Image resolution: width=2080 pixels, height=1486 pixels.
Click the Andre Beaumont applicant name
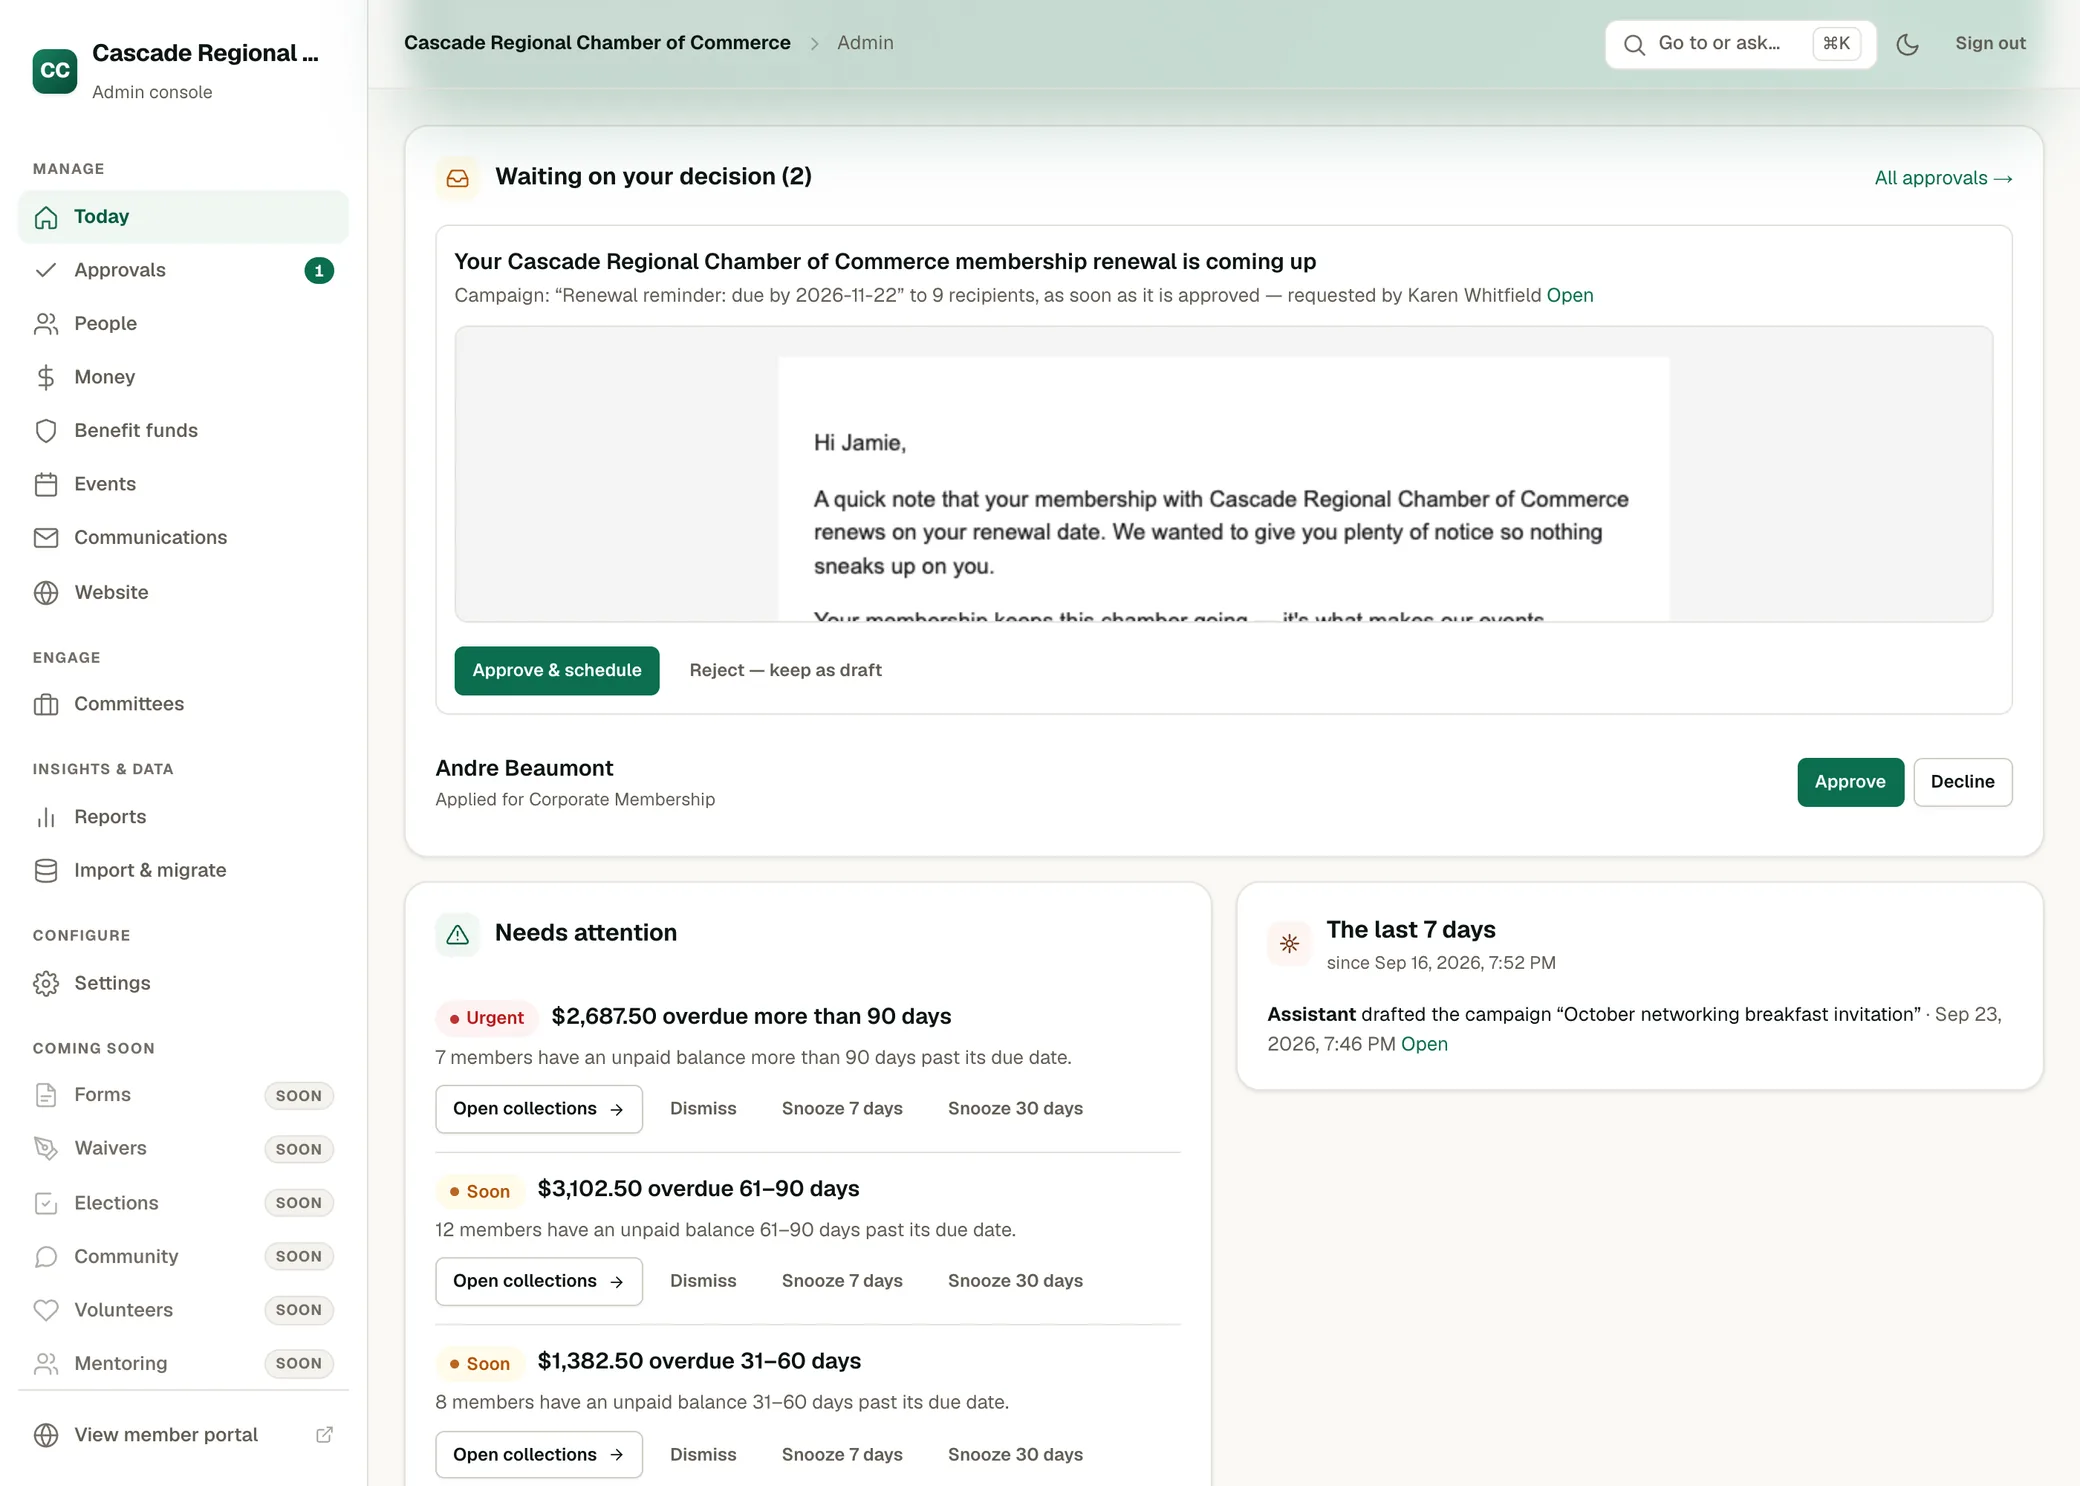(524, 768)
